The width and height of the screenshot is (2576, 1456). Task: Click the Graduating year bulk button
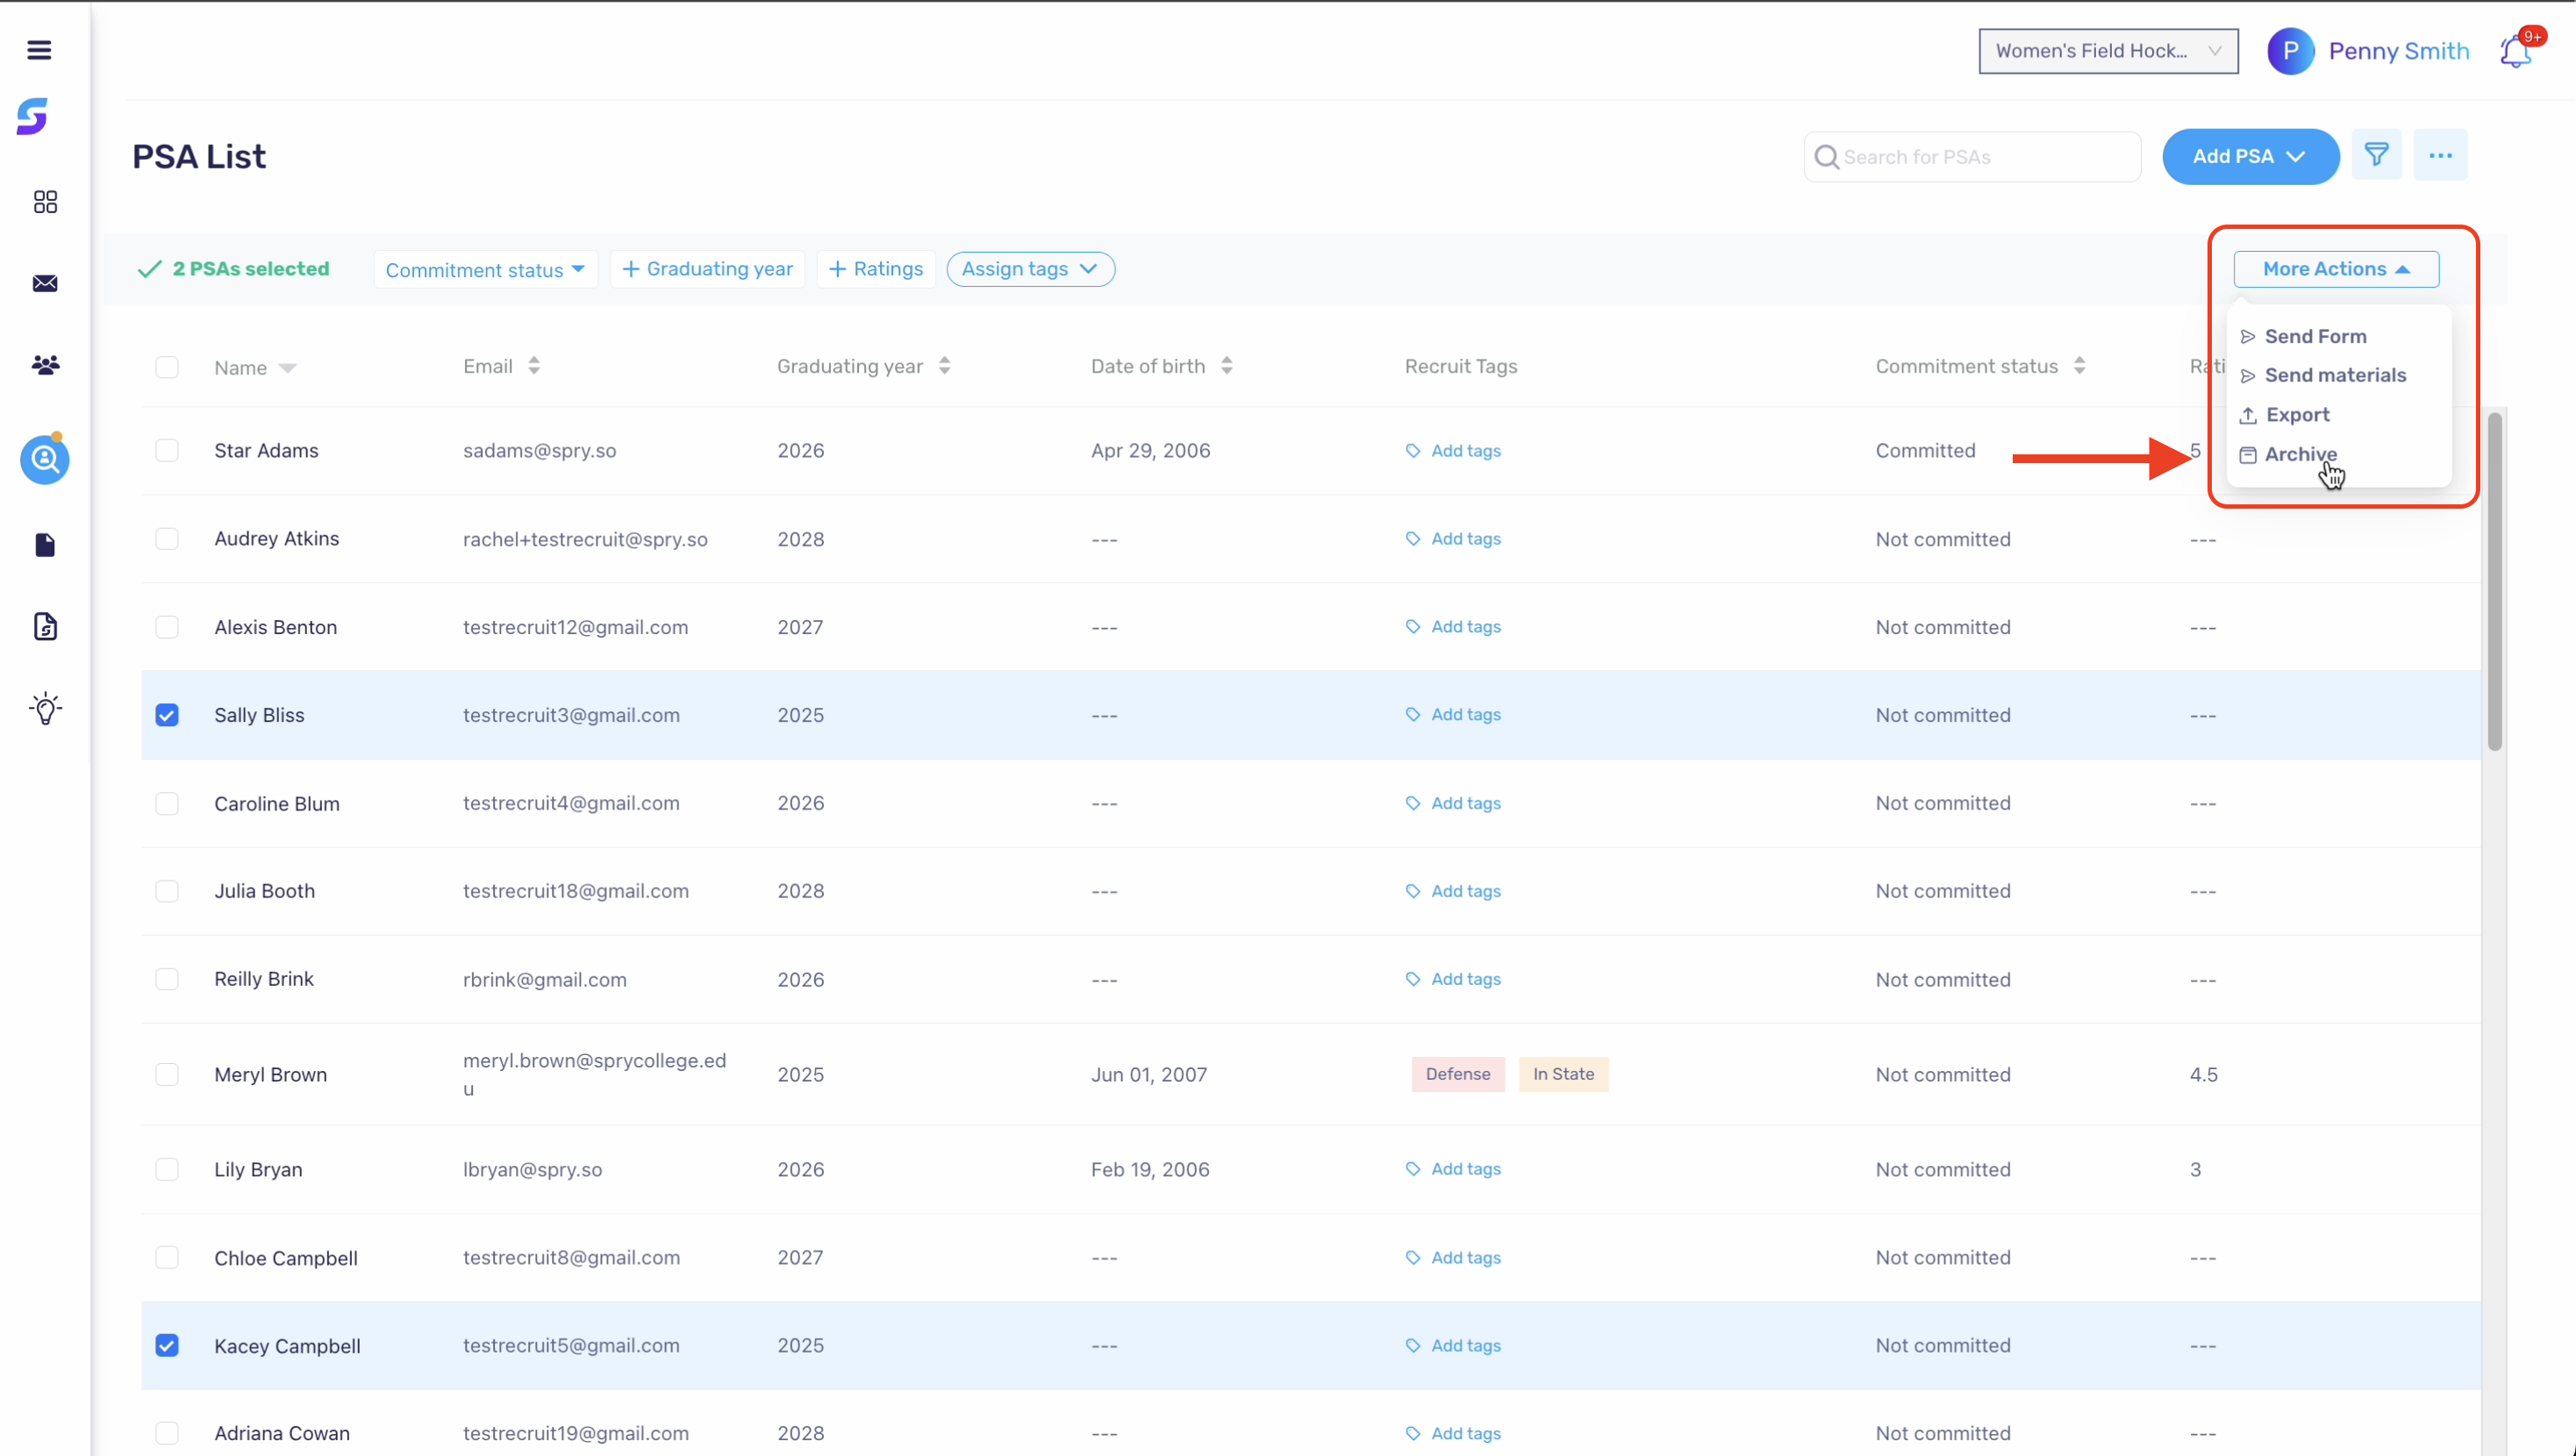[x=707, y=269]
